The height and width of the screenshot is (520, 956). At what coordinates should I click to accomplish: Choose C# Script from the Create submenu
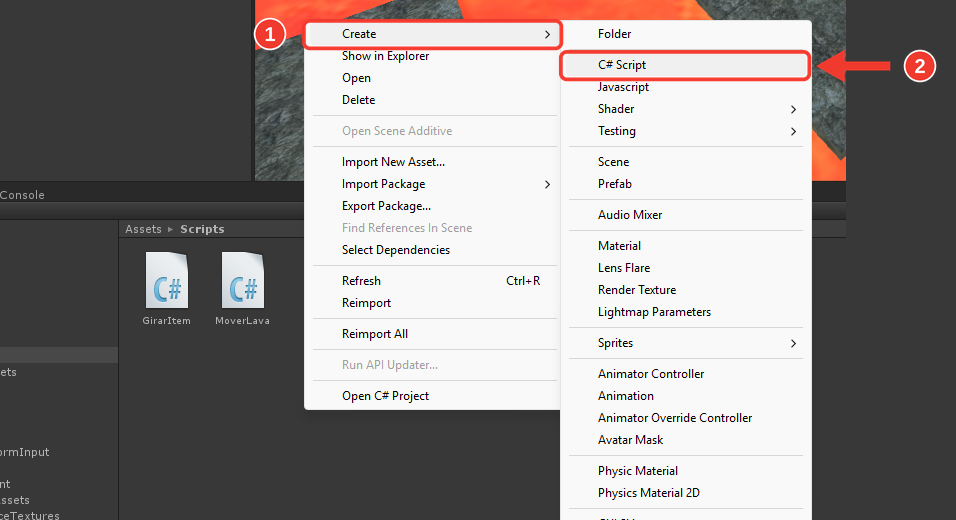click(x=685, y=65)
